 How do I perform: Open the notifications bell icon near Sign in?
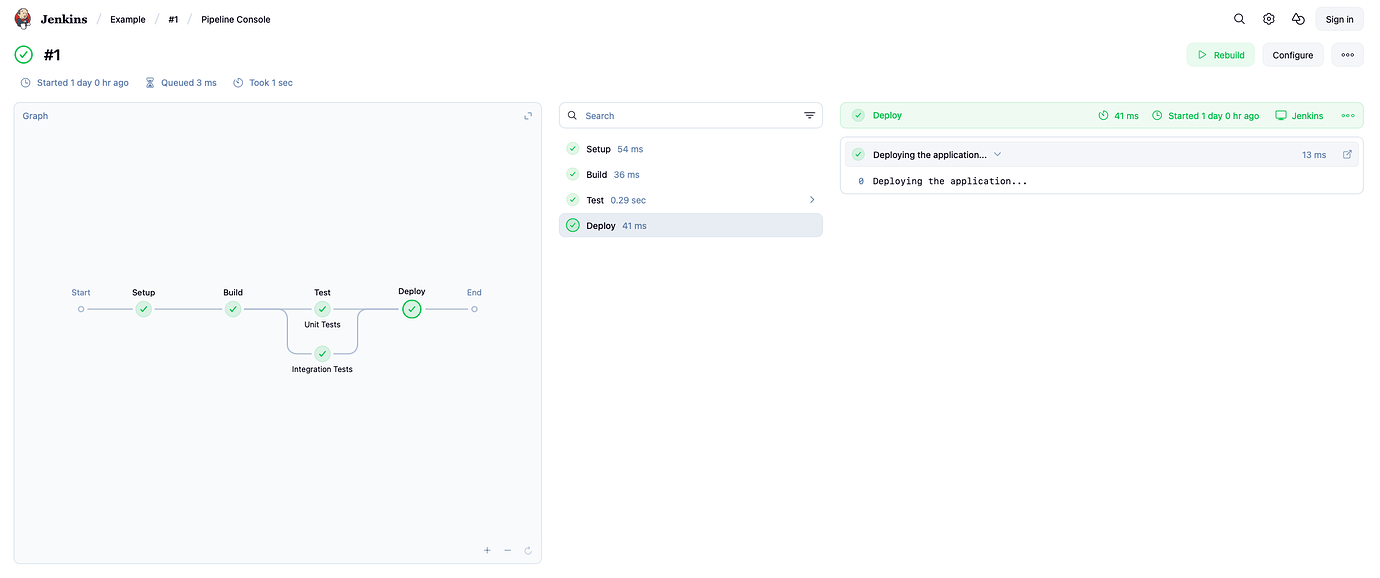pos(1298,18)
